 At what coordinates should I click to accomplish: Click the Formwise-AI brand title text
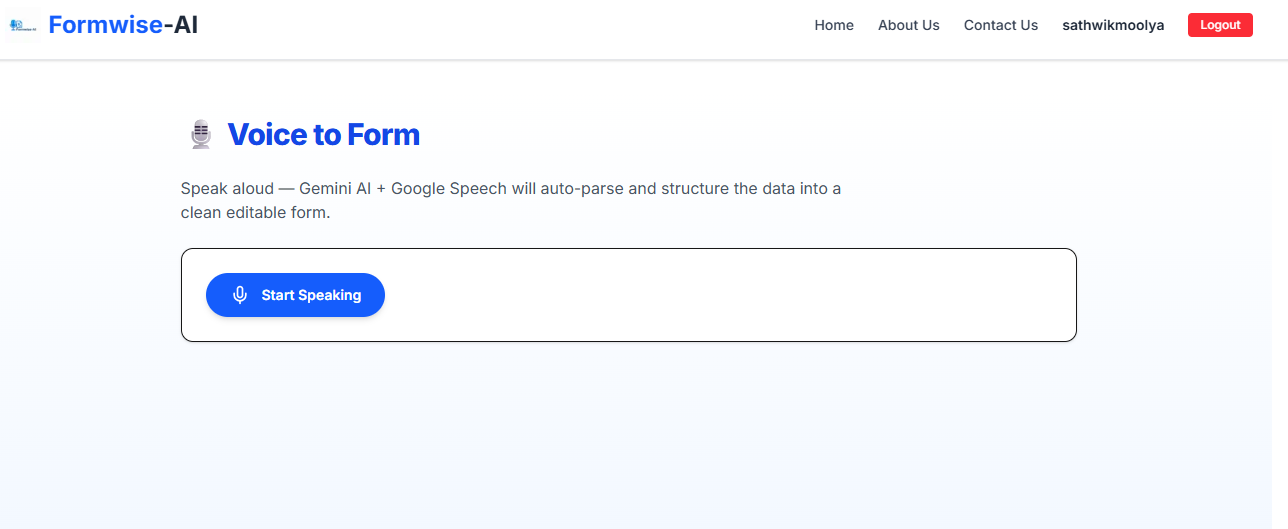[123, 25]
